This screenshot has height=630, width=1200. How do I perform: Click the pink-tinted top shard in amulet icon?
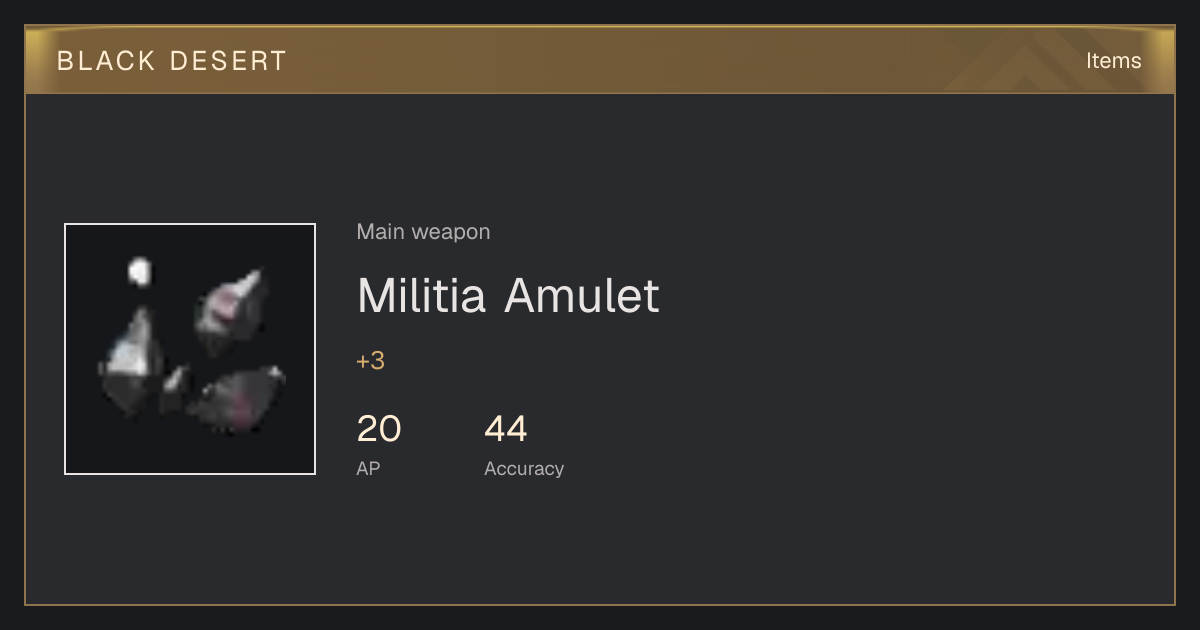pos(232,308)
